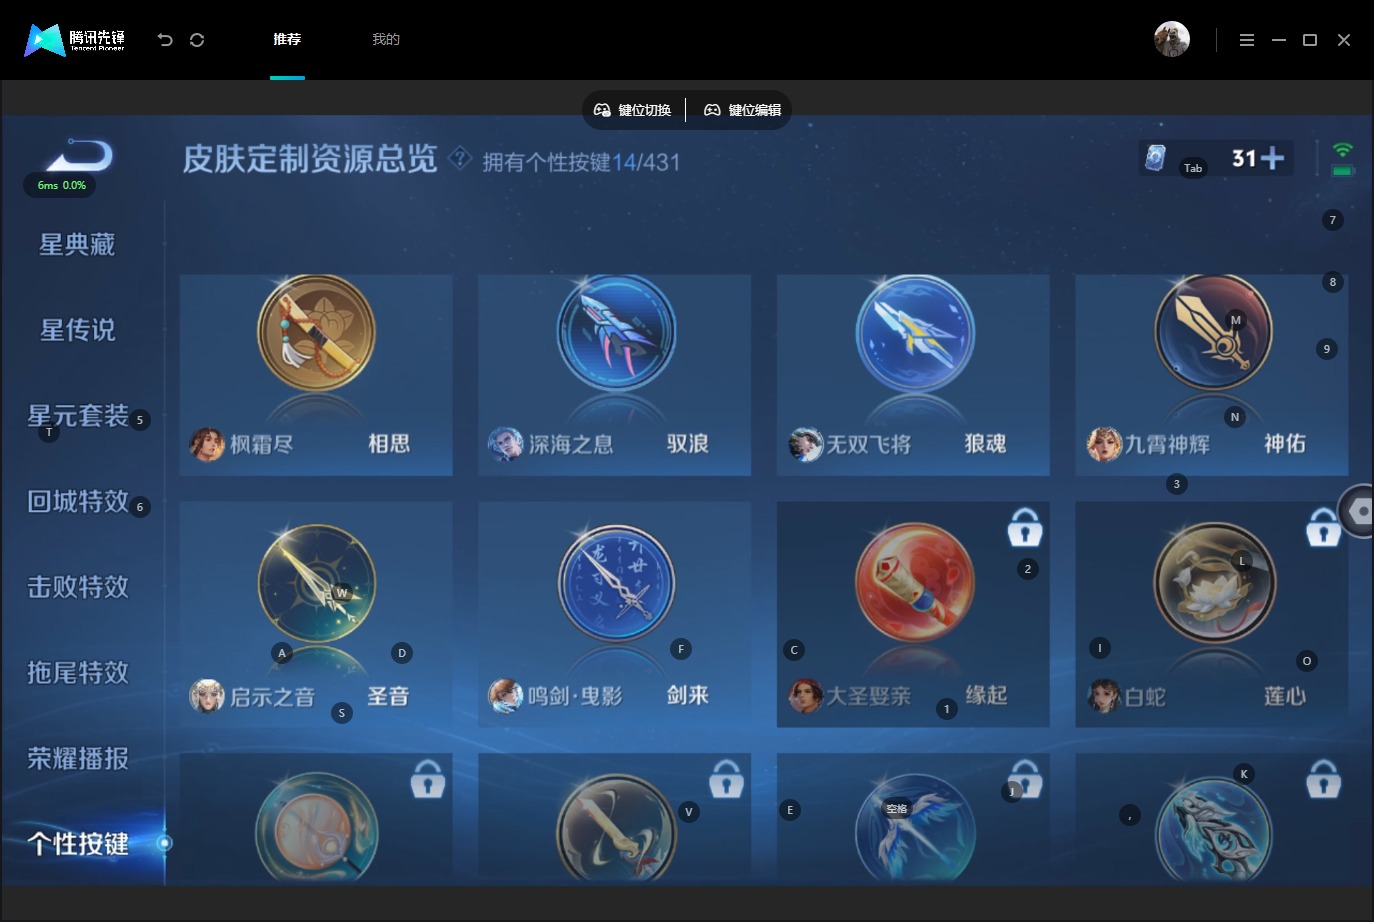Click the refresh icon in title bar
1374x922 pixels.
pos(197,40)
